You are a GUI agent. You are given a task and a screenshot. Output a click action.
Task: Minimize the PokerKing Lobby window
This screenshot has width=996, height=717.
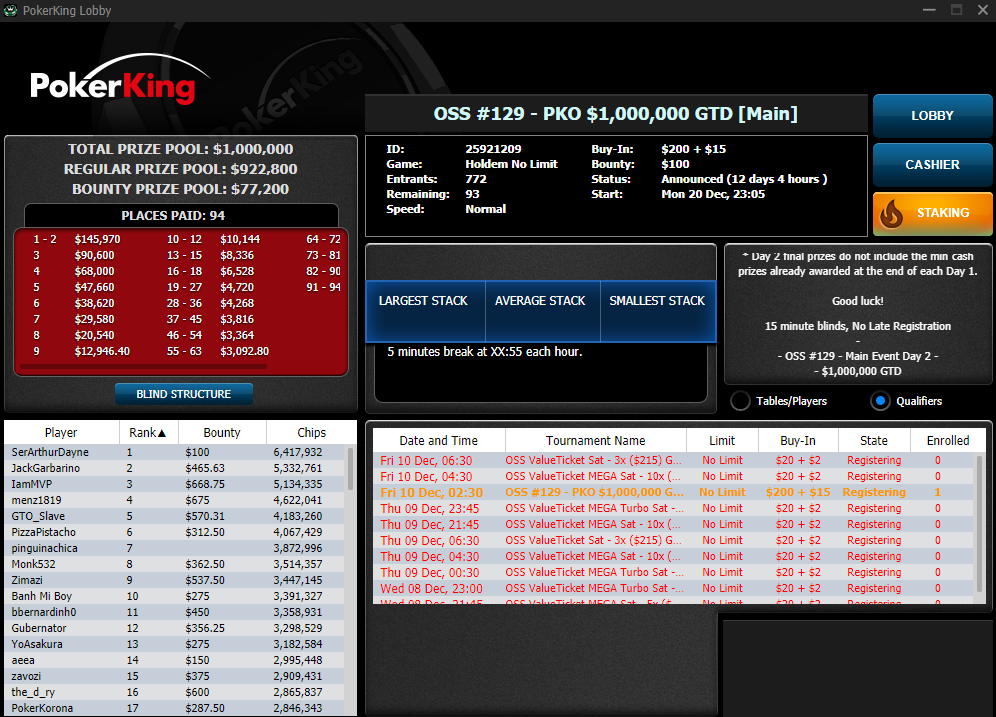(x=928, y=10)
